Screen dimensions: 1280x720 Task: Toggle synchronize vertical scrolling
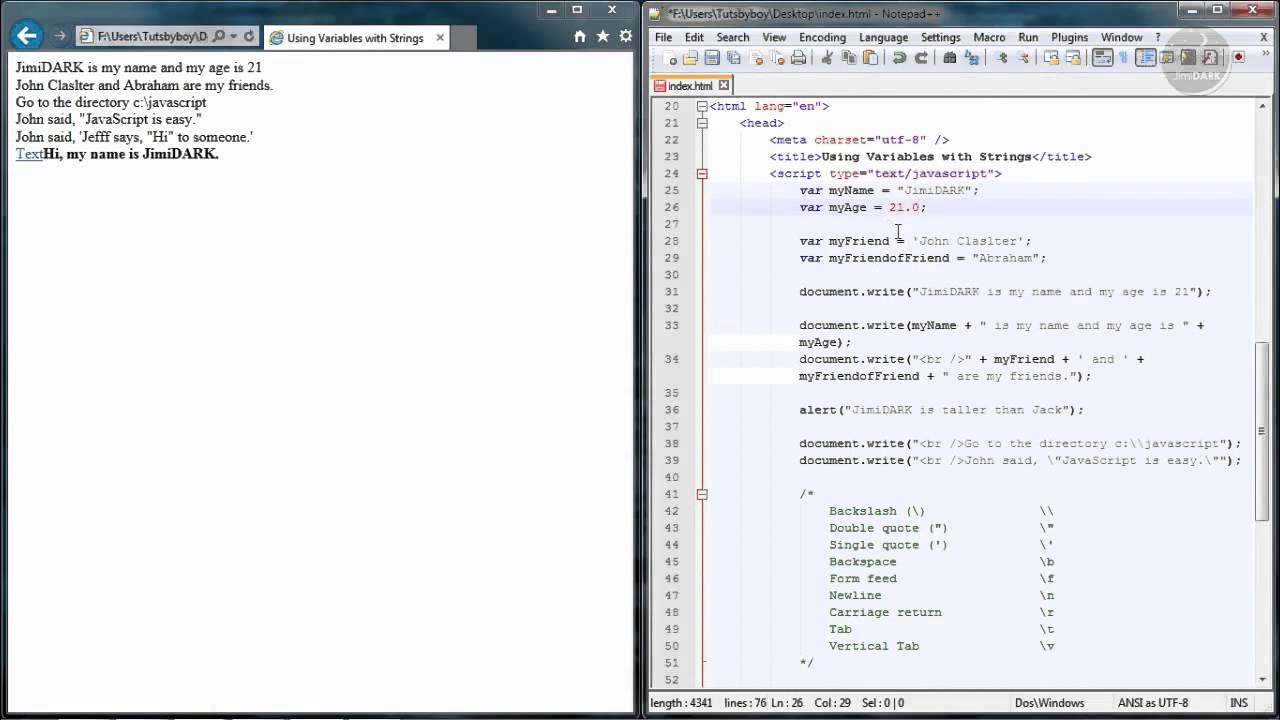[x=1052, y=58]
